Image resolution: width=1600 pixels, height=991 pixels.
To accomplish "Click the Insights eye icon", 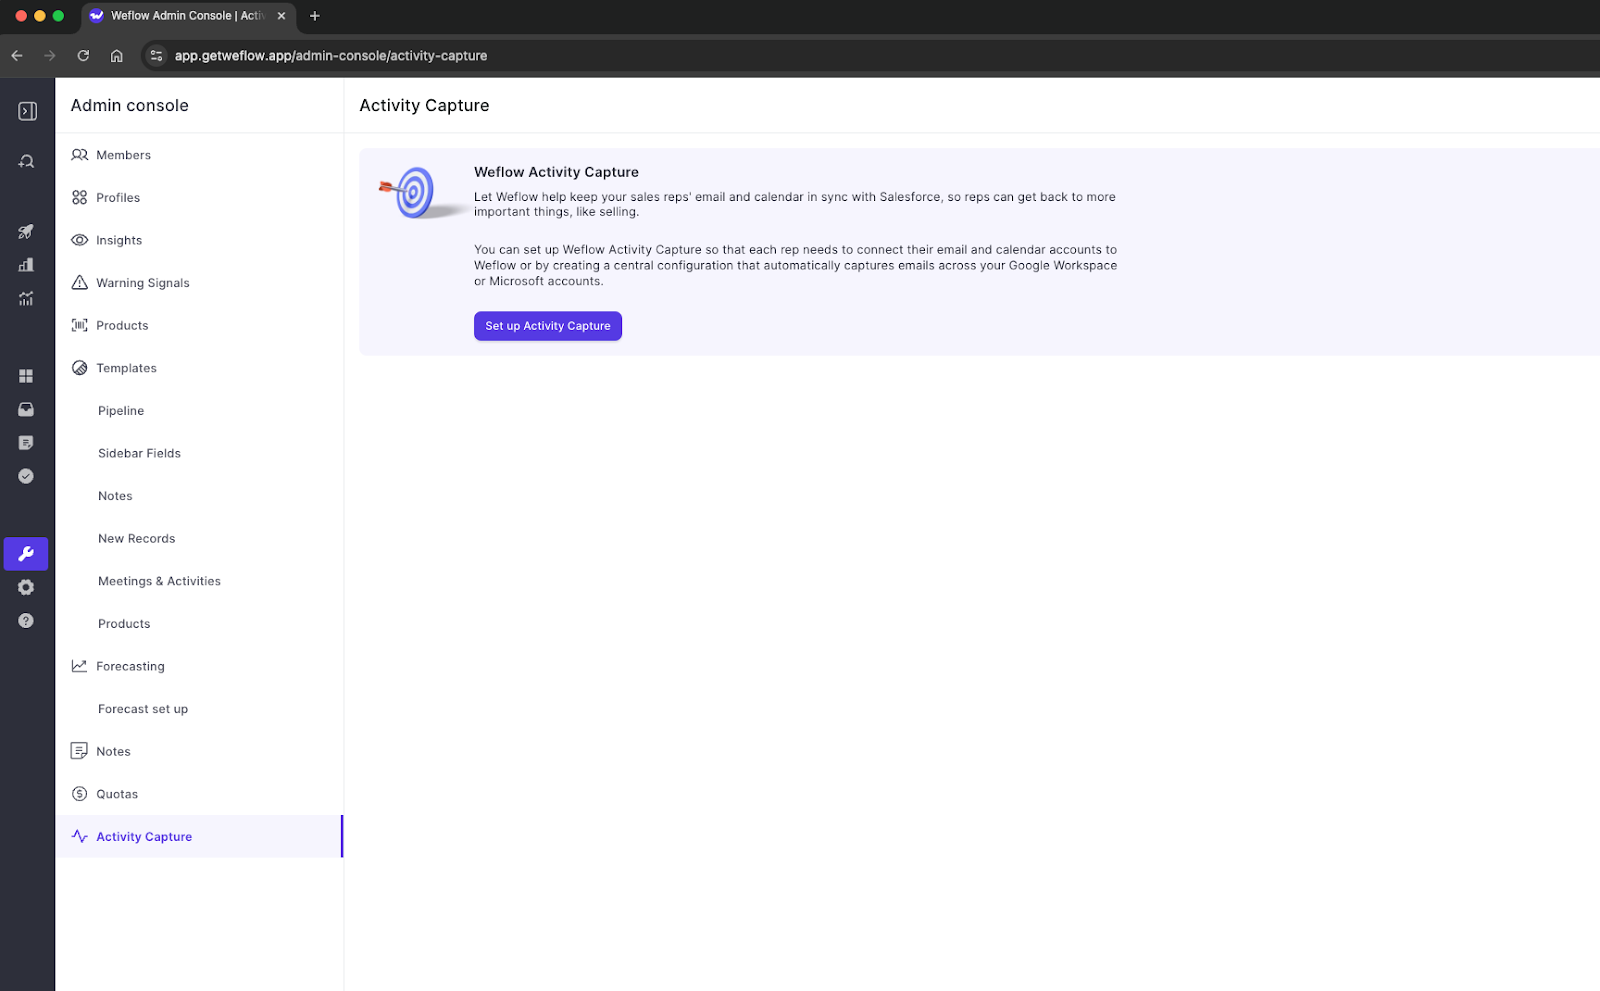I will pos(80,240).
